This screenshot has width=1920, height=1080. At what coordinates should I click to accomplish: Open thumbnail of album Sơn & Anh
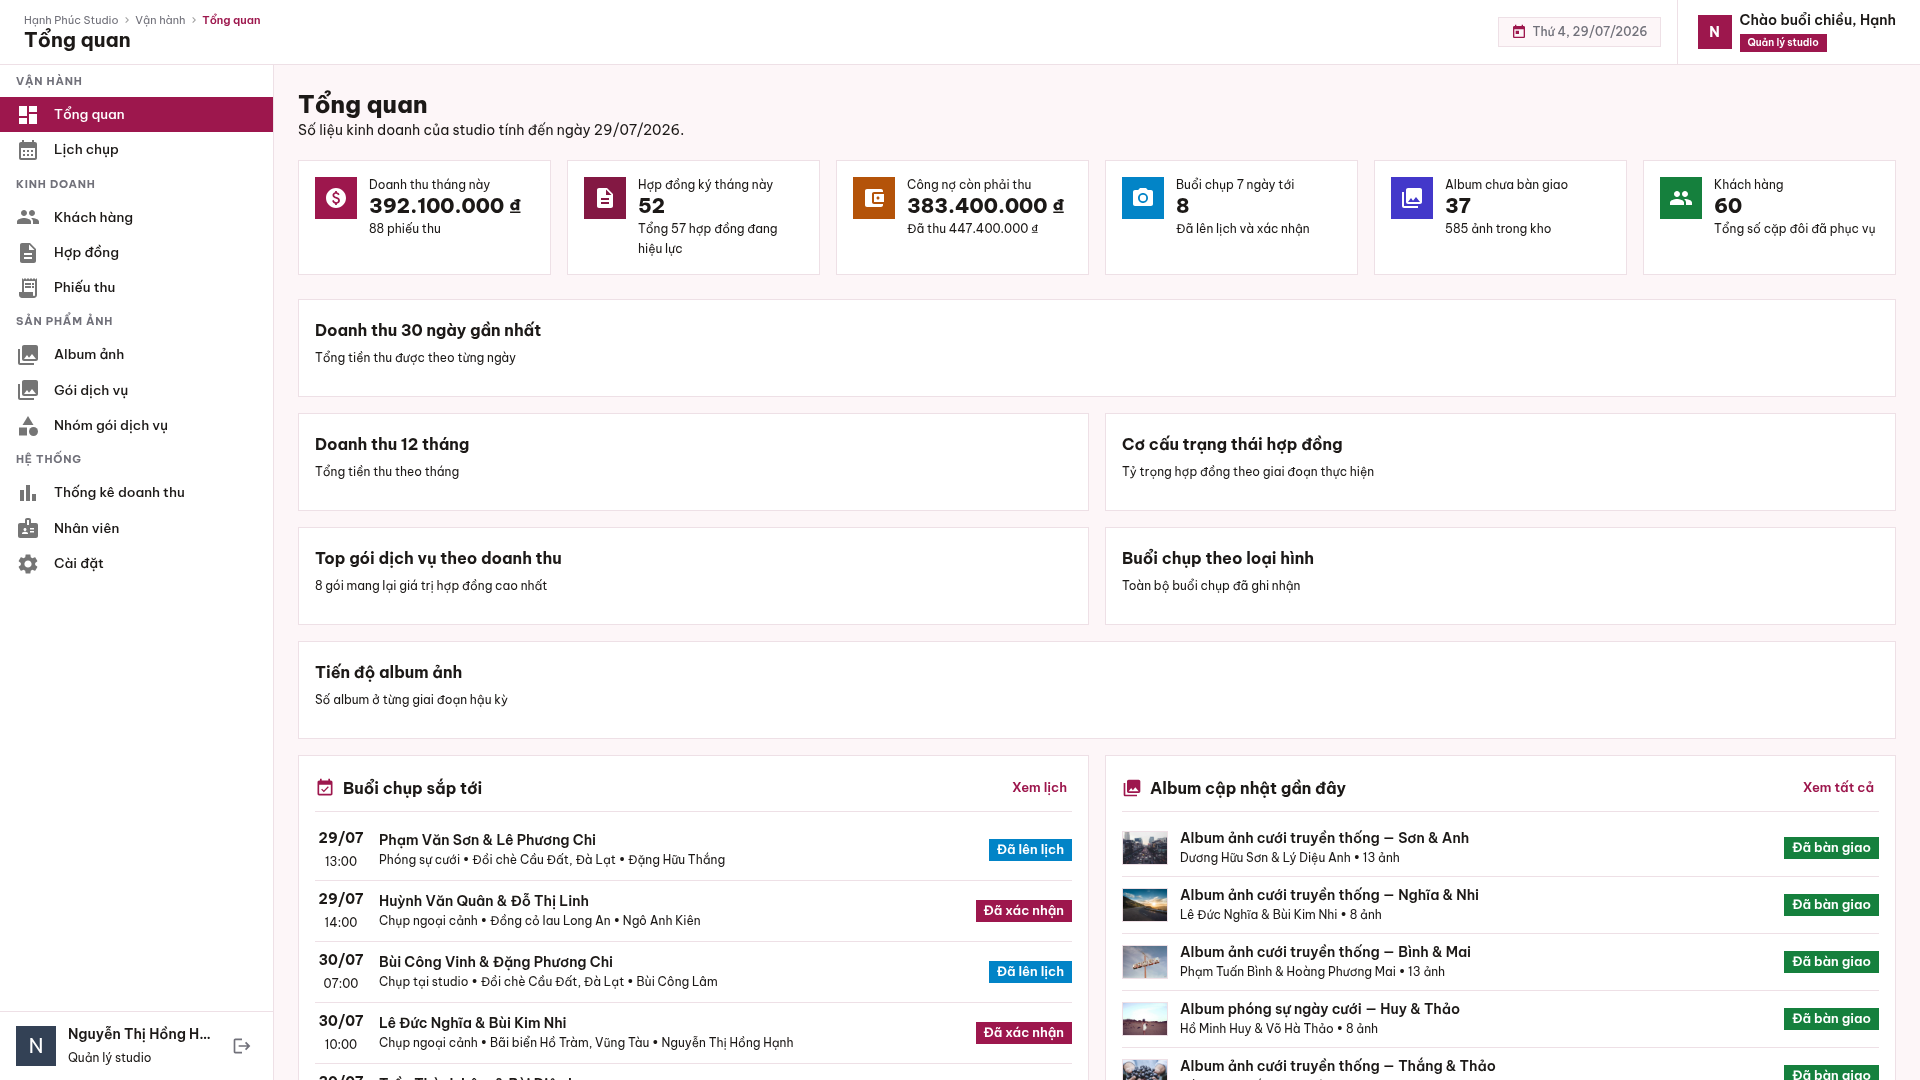1145,848
